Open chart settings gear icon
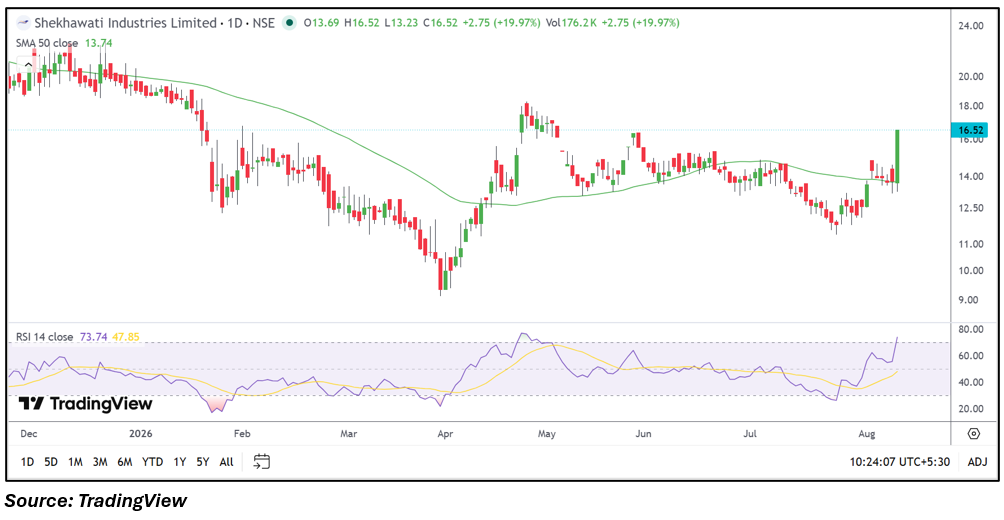The image size is (1004, 520). pos(974,434)
